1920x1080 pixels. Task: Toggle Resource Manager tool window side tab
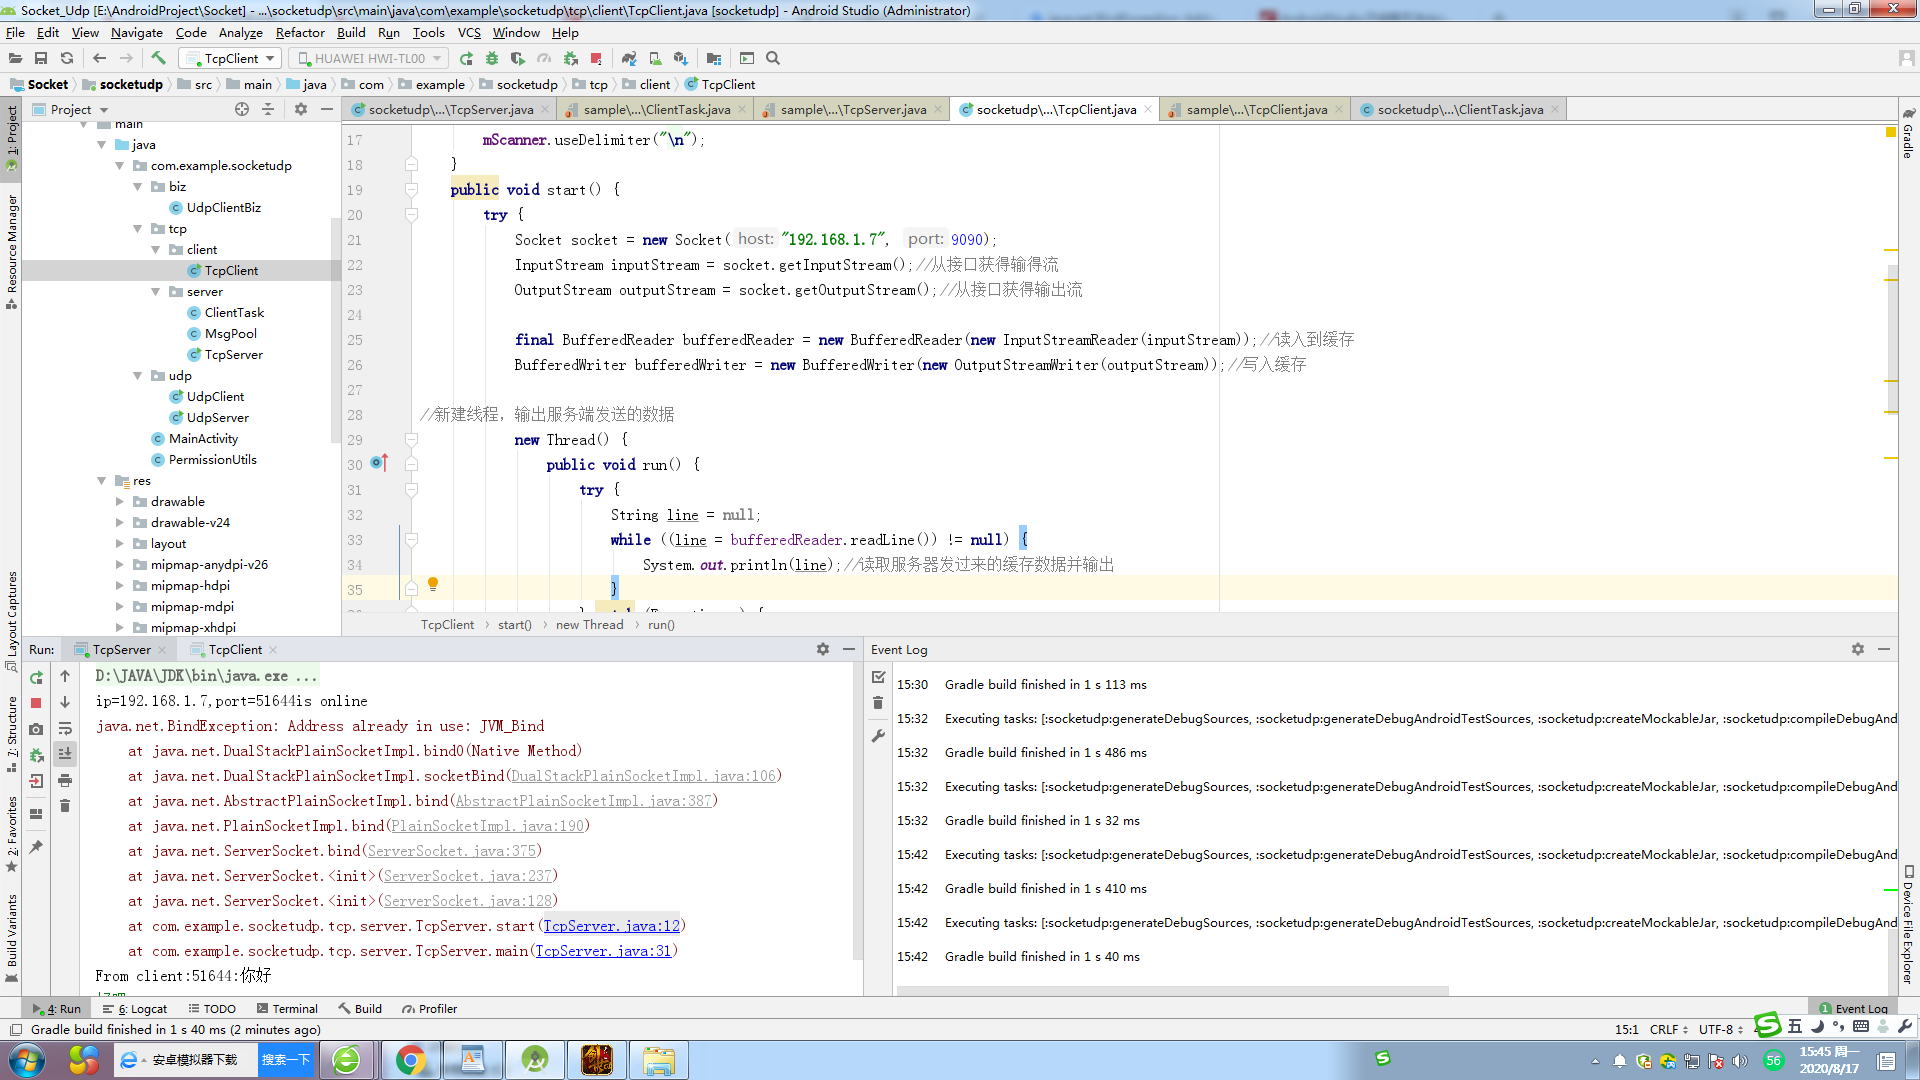coord(12,250)
